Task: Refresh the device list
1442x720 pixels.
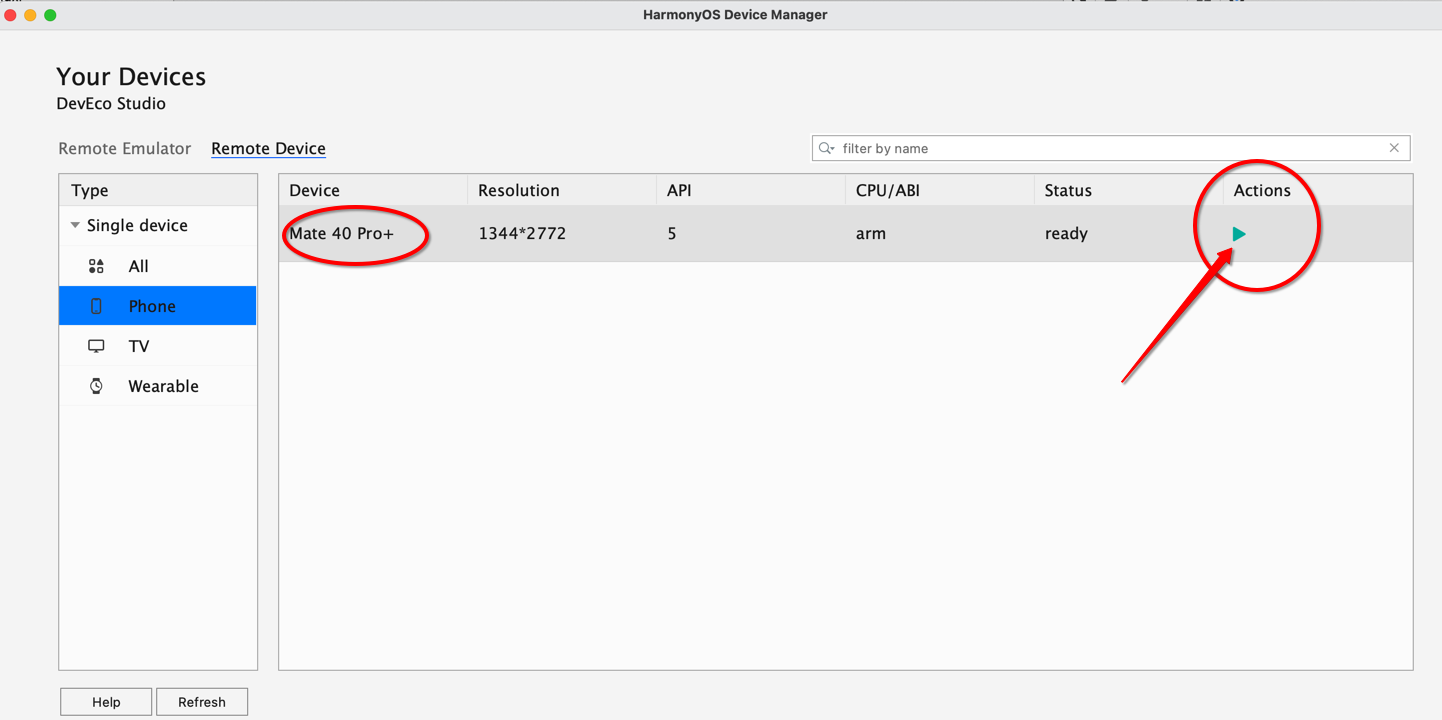Action: pyautogui.click(x=201, y=701)
